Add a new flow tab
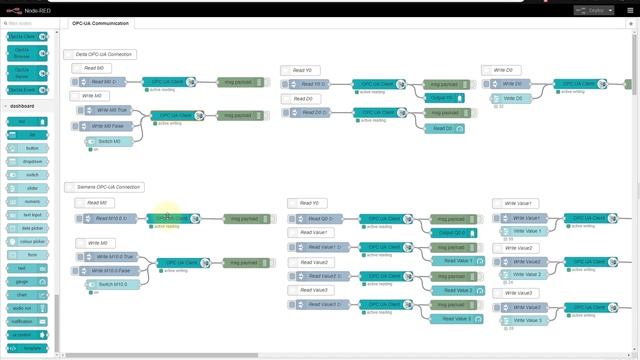Image resolution: width=640 pixels, height=360 pixels. coord(631,24)
